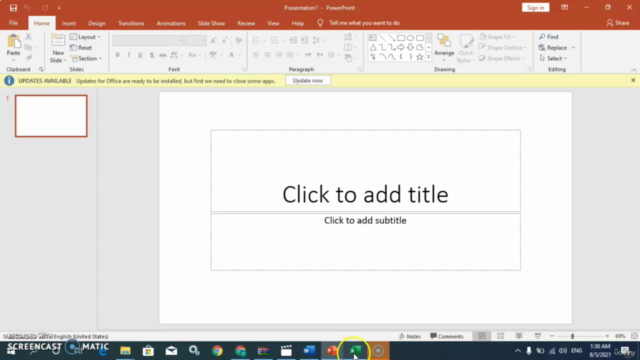
Task: Switch to the Design tab
Action: tap(97, 23)
